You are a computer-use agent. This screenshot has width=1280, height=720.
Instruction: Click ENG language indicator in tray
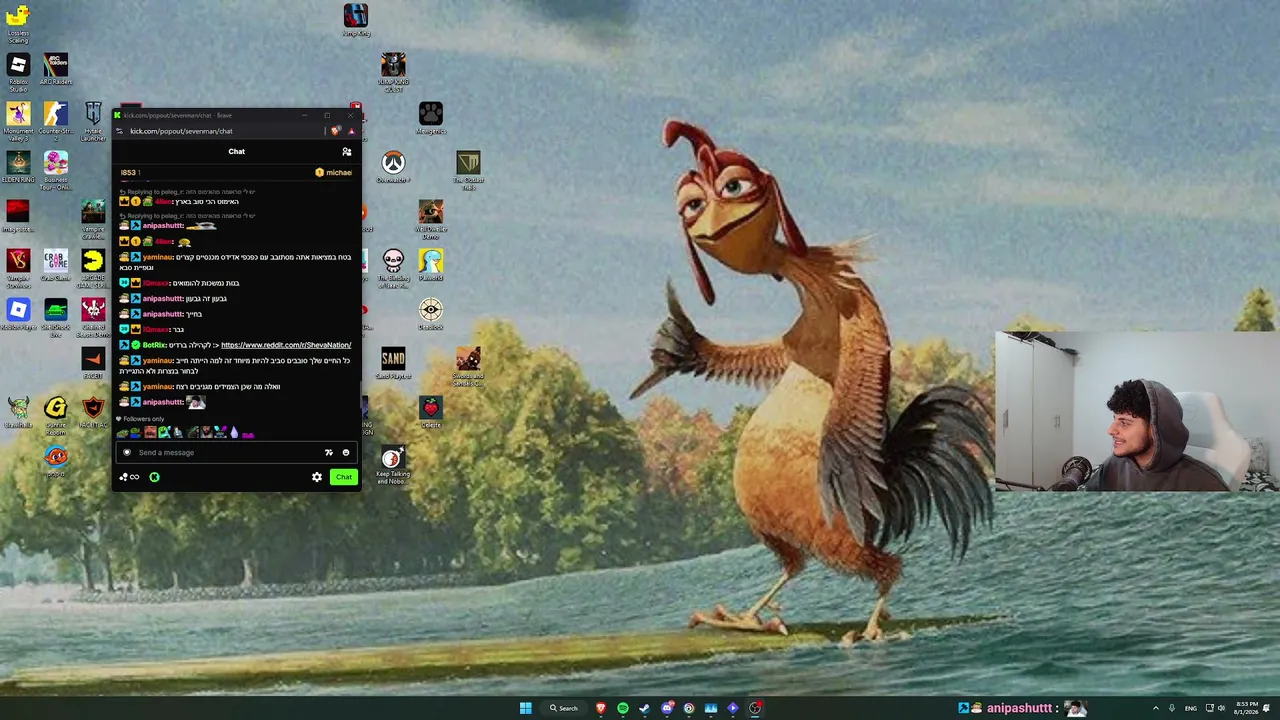tap(1190, 708)
